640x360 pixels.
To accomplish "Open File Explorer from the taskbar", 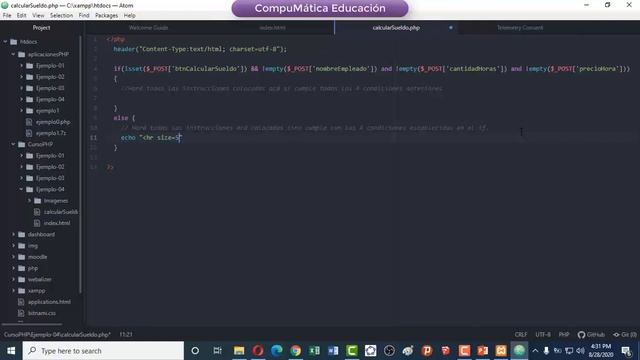I will (239, 351).
